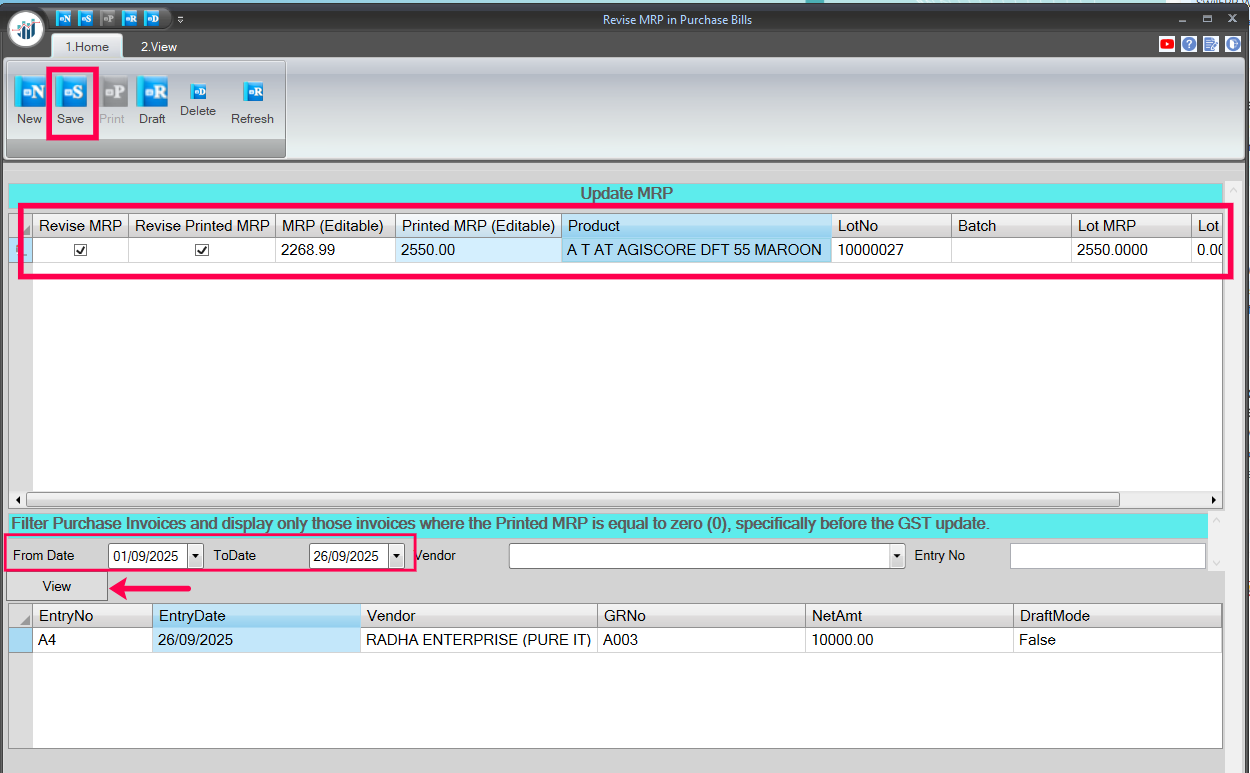
Task: Open the blue question mark help icon
Action: [x=1189, y=44]
